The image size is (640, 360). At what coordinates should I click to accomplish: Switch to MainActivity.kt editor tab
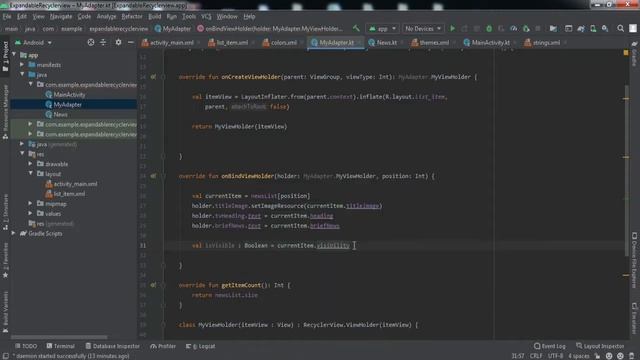pos(490,42)
